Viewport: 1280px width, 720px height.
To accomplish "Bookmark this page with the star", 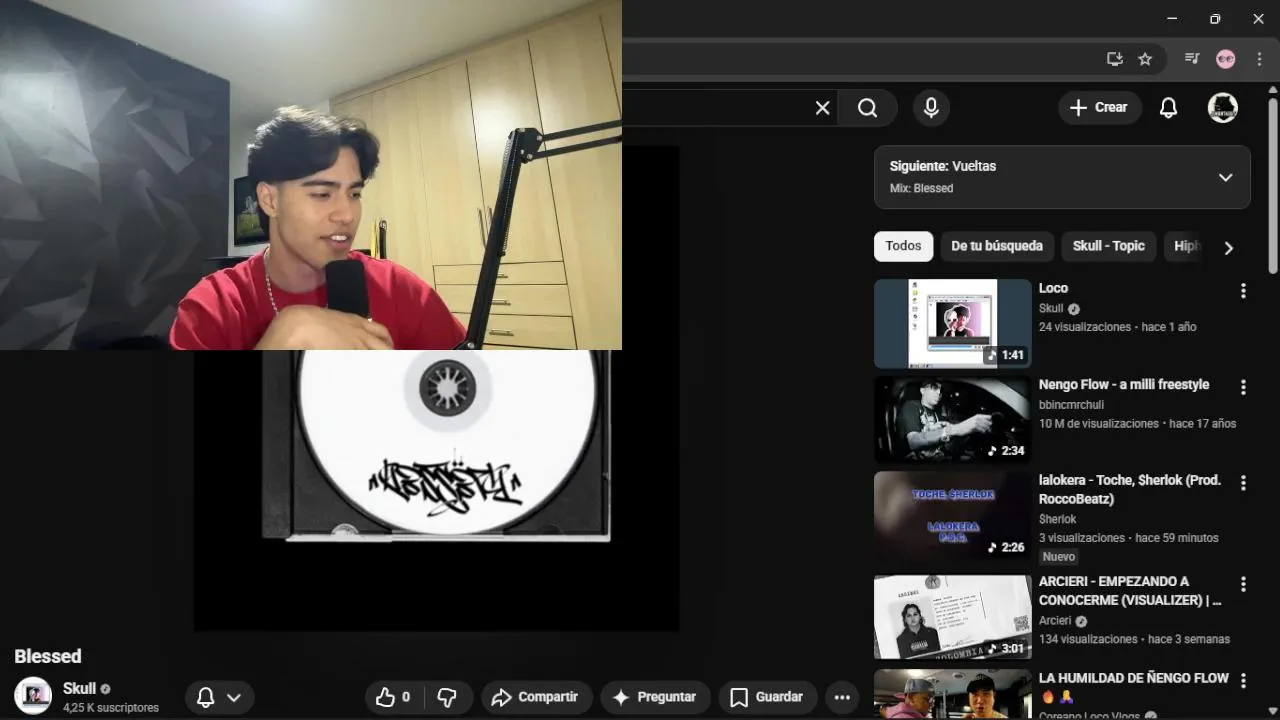I will point(1145,59).
